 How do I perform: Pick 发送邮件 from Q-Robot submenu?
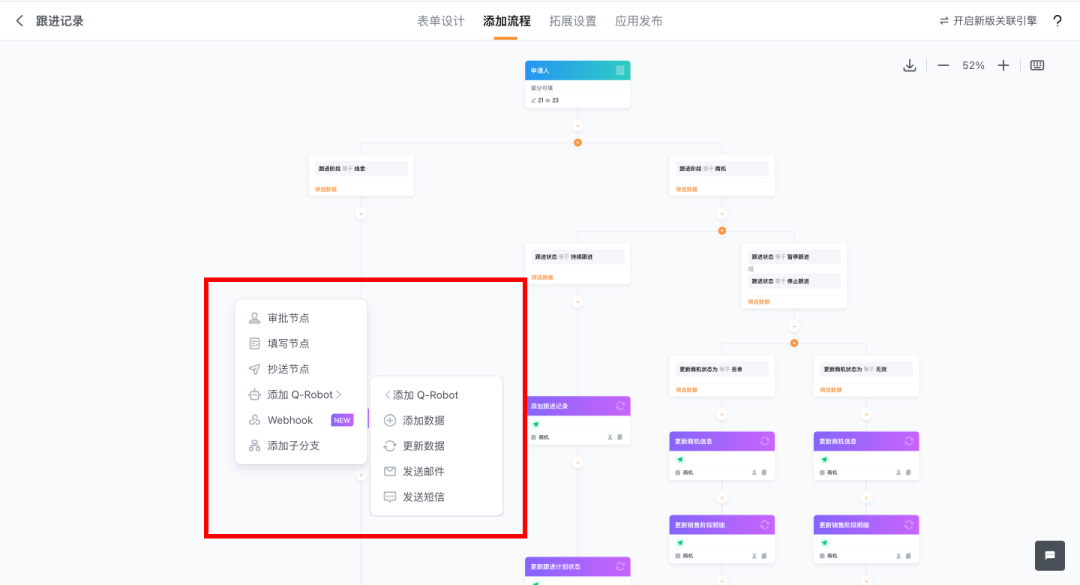pyautogui.click(x=423, y=471)
